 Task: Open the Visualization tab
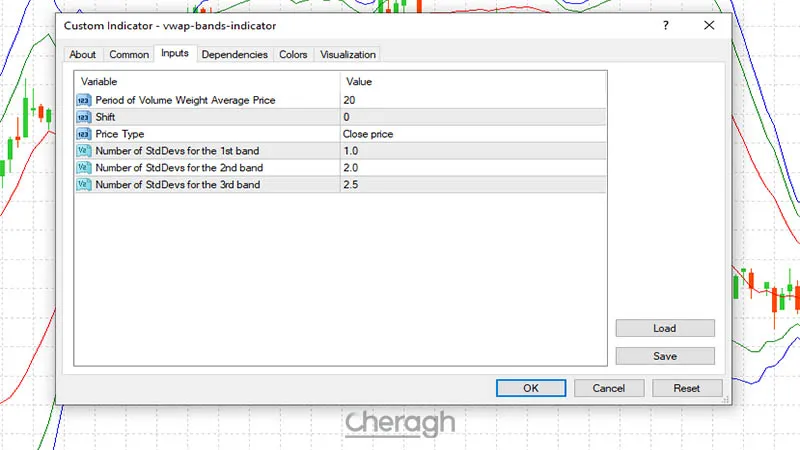tap(348, 55)
